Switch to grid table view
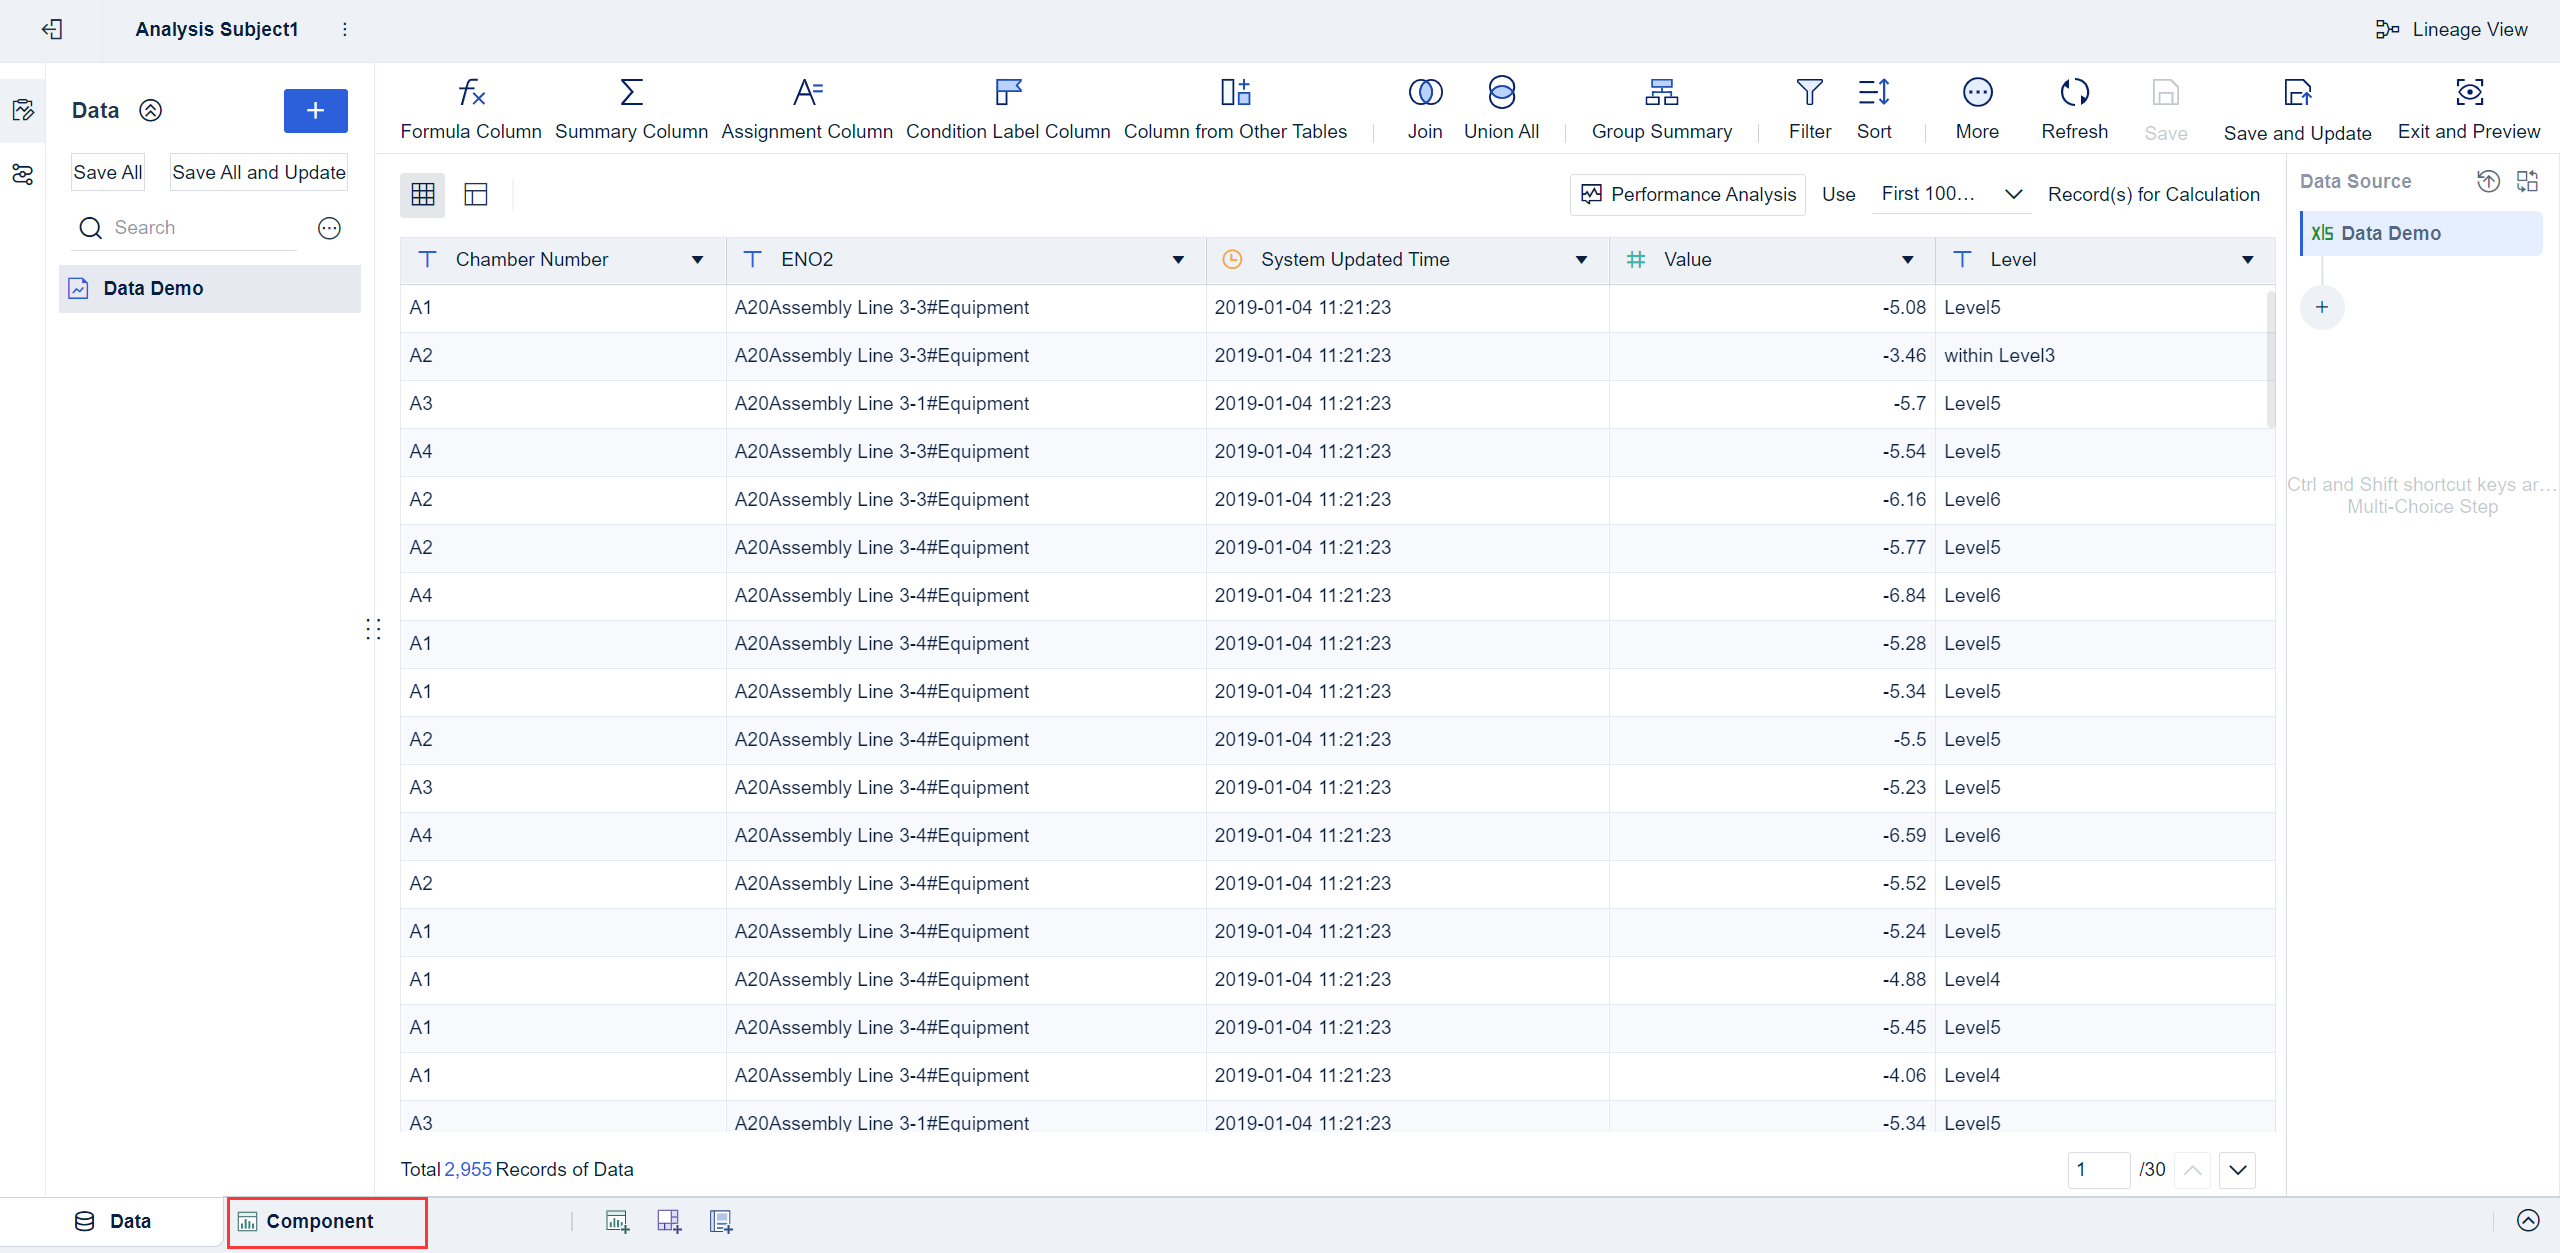2560x1253 pixels. 423,194
